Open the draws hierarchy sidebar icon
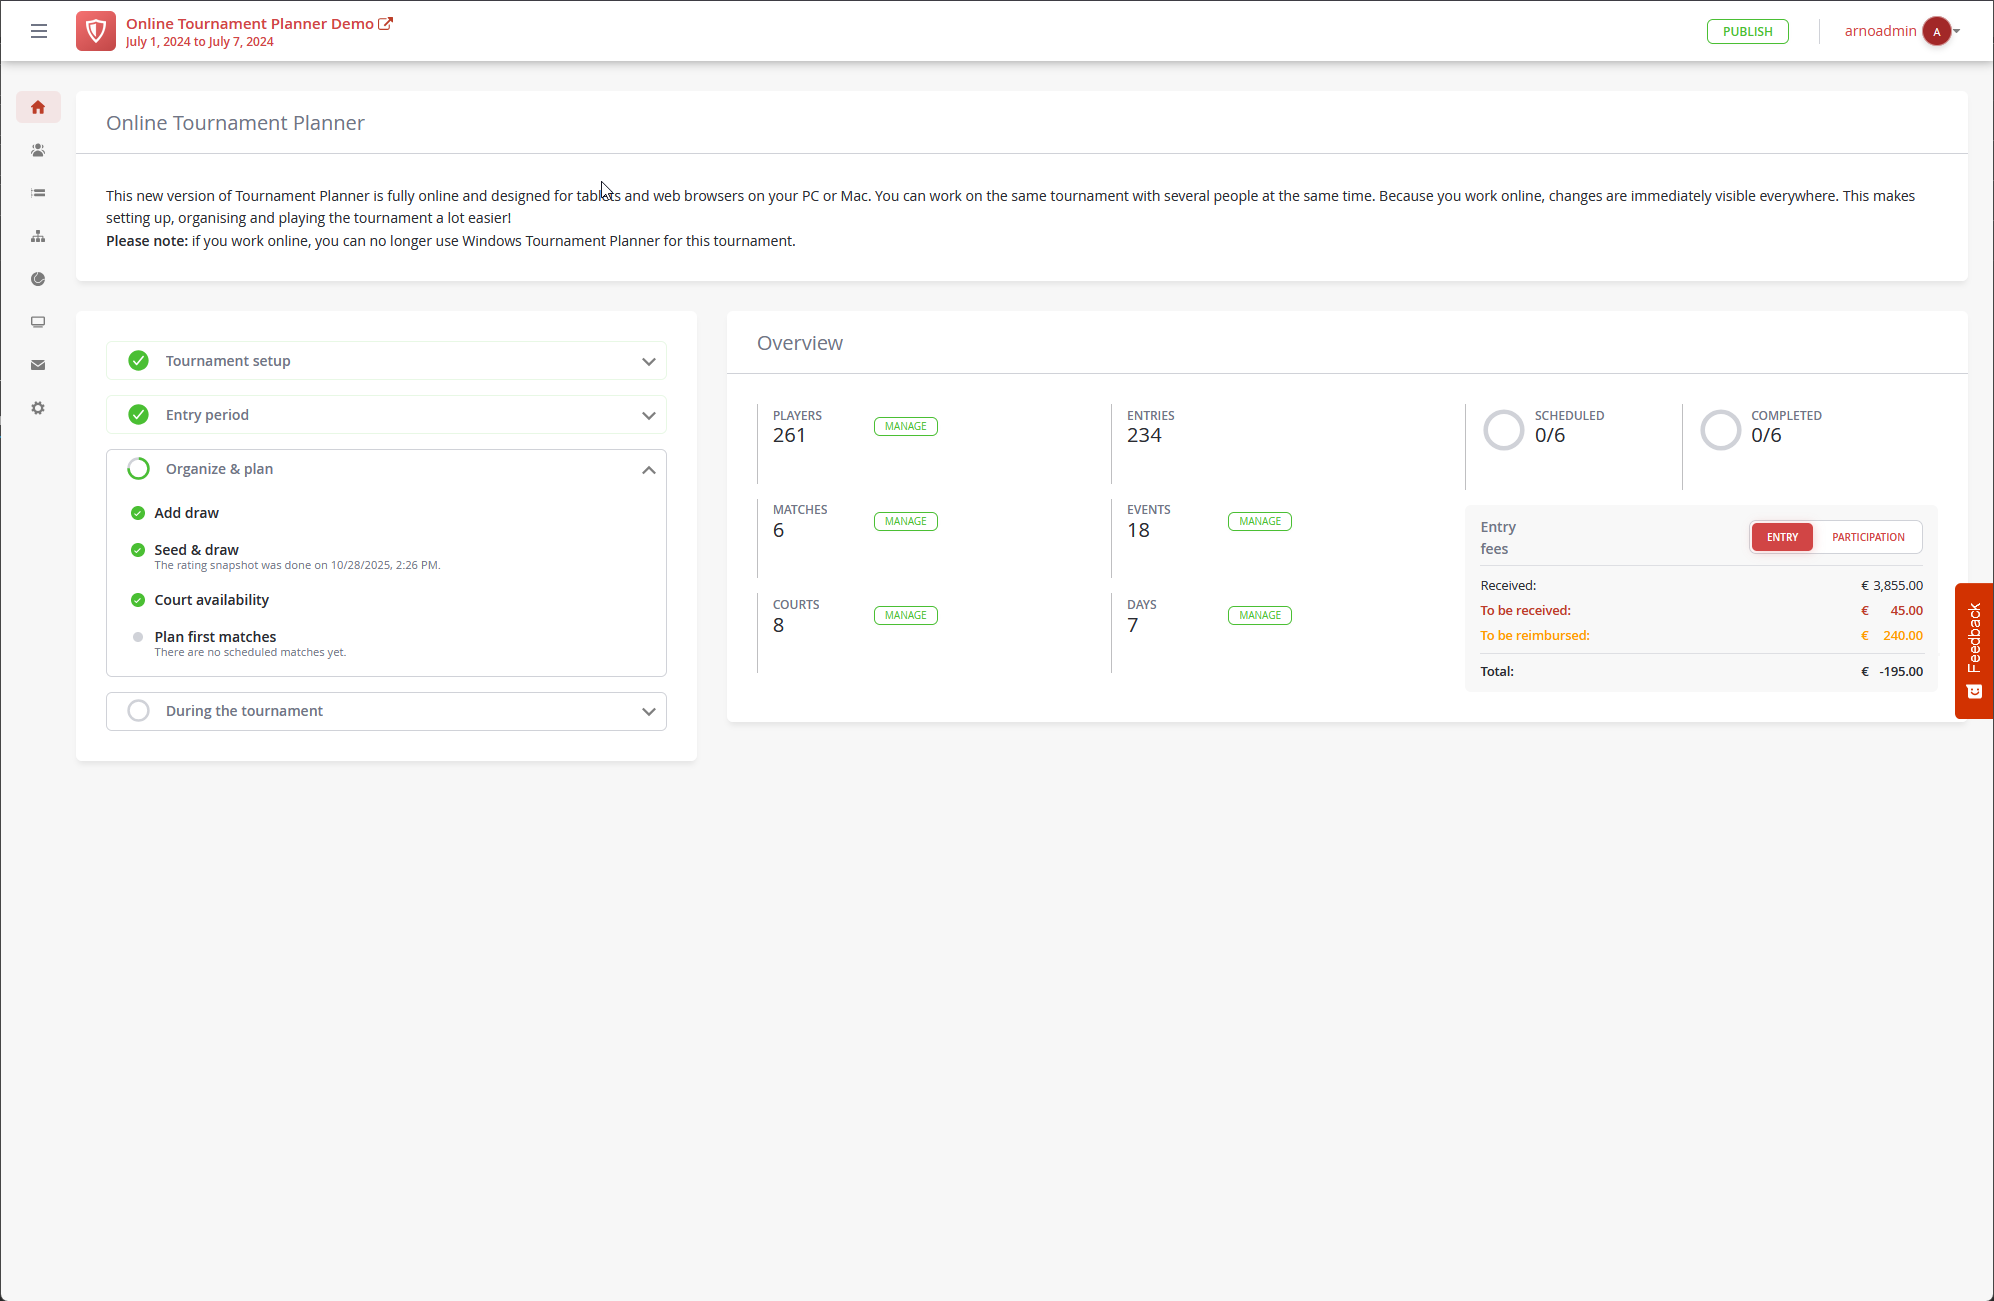This screenshot has width=1994, height=1301. [x=38, y=236]
